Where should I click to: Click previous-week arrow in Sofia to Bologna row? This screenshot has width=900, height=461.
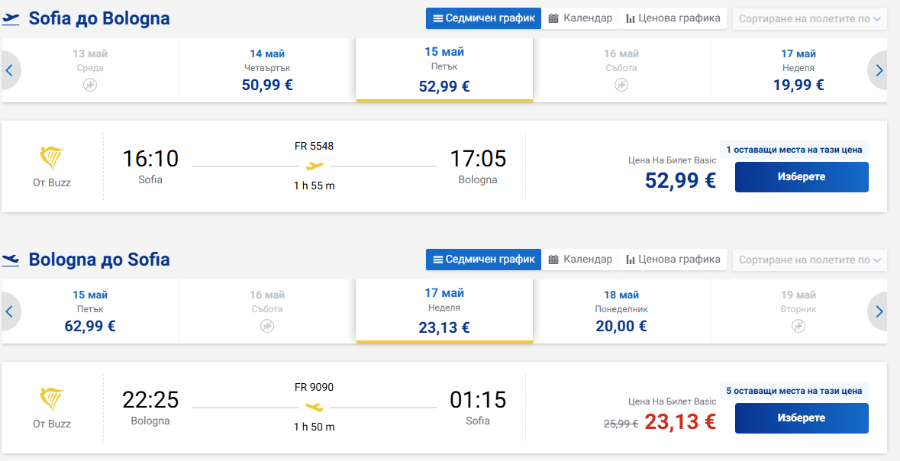click(10, 71)
